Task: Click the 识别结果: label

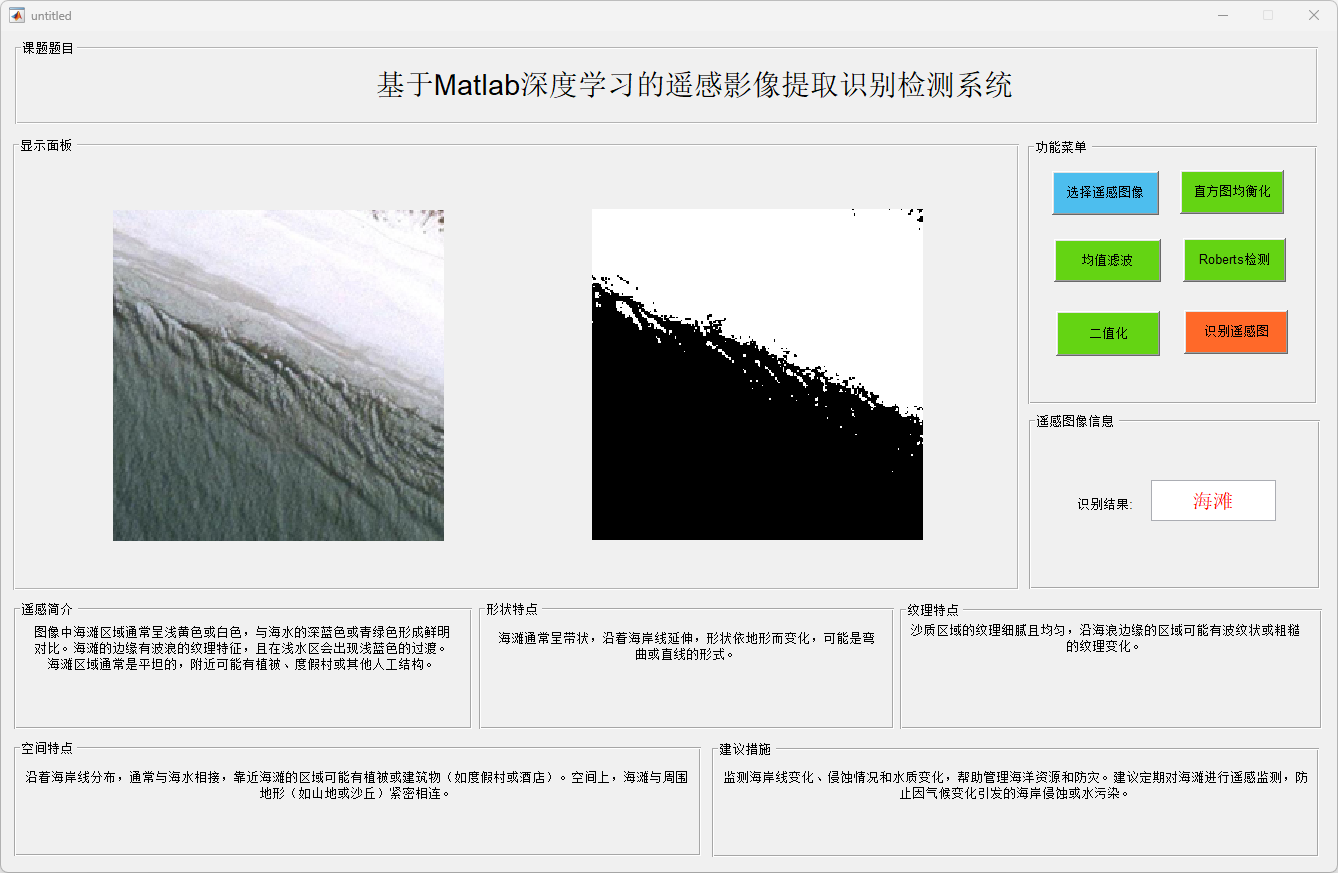Action: 1105,504
